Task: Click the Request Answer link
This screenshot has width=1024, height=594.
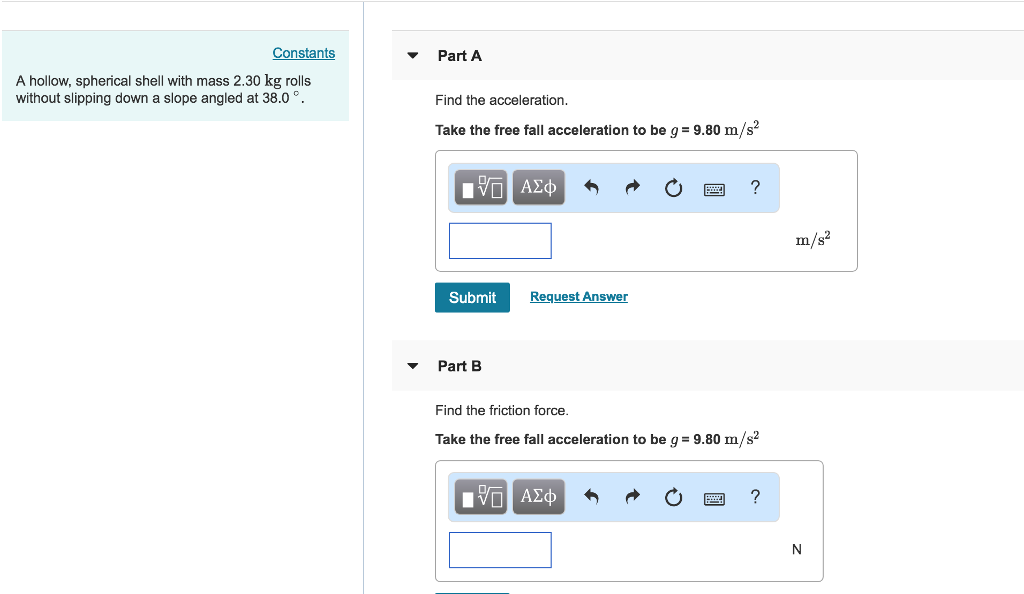Action: coord(579,297)
